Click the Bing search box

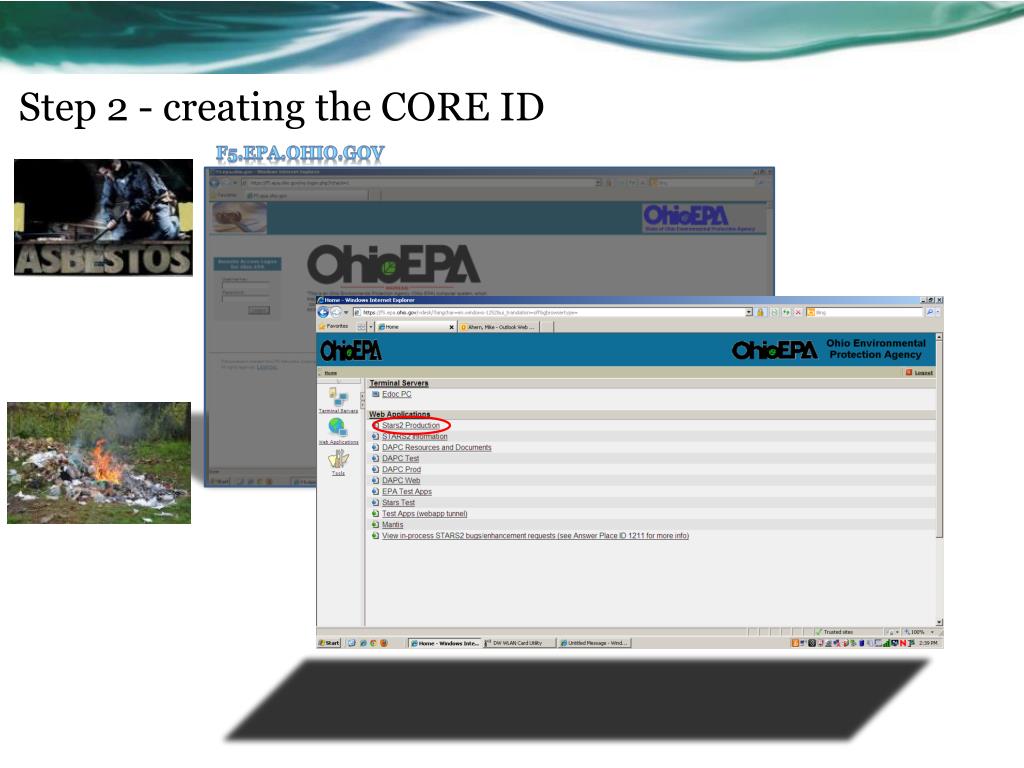865,312
